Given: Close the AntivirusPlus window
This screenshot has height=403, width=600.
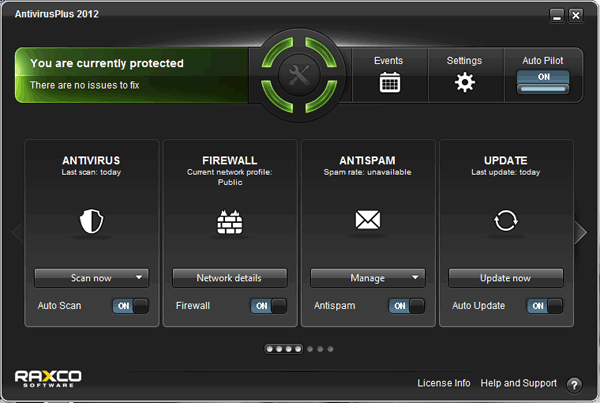Looking at the screenshot, I should (576, 16).
